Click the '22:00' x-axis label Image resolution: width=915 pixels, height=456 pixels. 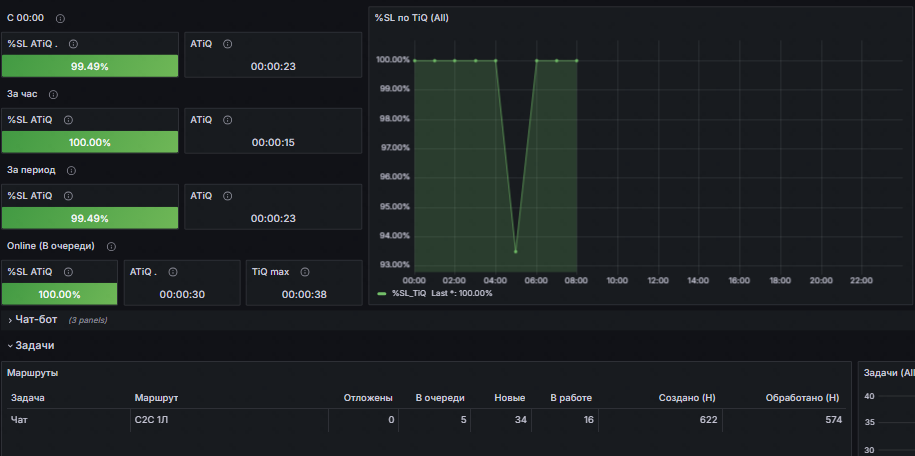point(861,280)
